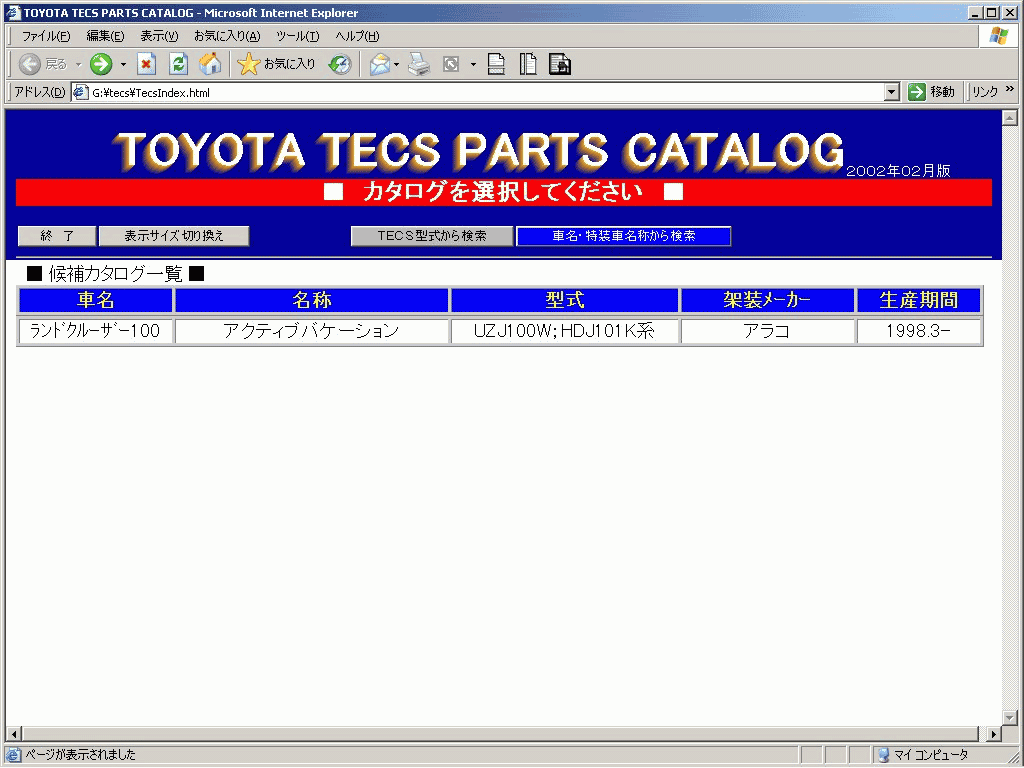Click the 生産期間 column header
Viewport: 1024px width, 768px height.
pyautogui.click(x=919, y=300)
